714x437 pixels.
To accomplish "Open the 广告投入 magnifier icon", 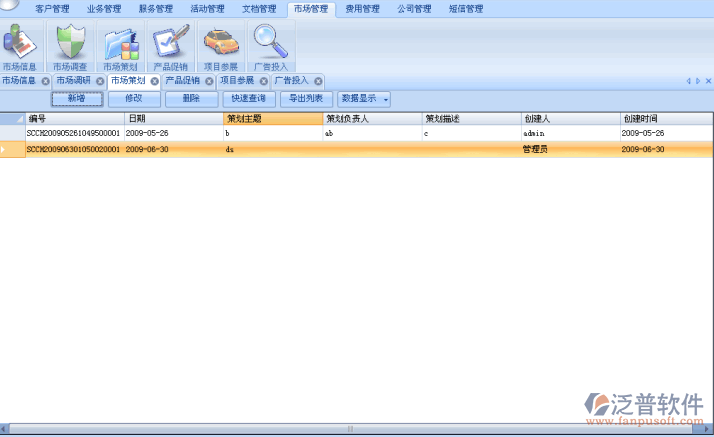I will coord(270,44).
